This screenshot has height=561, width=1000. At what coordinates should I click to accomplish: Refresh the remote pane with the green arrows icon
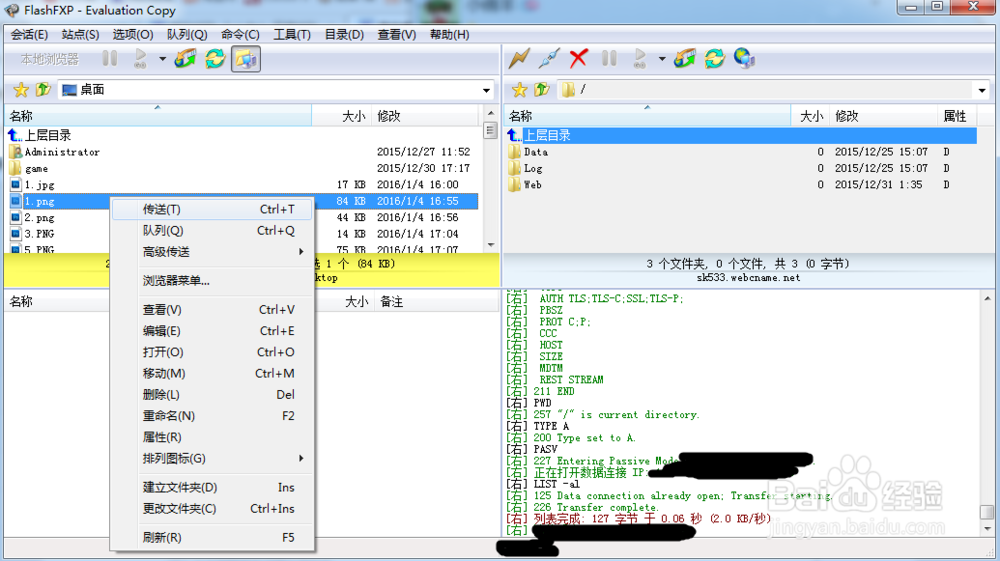(715, 59)
